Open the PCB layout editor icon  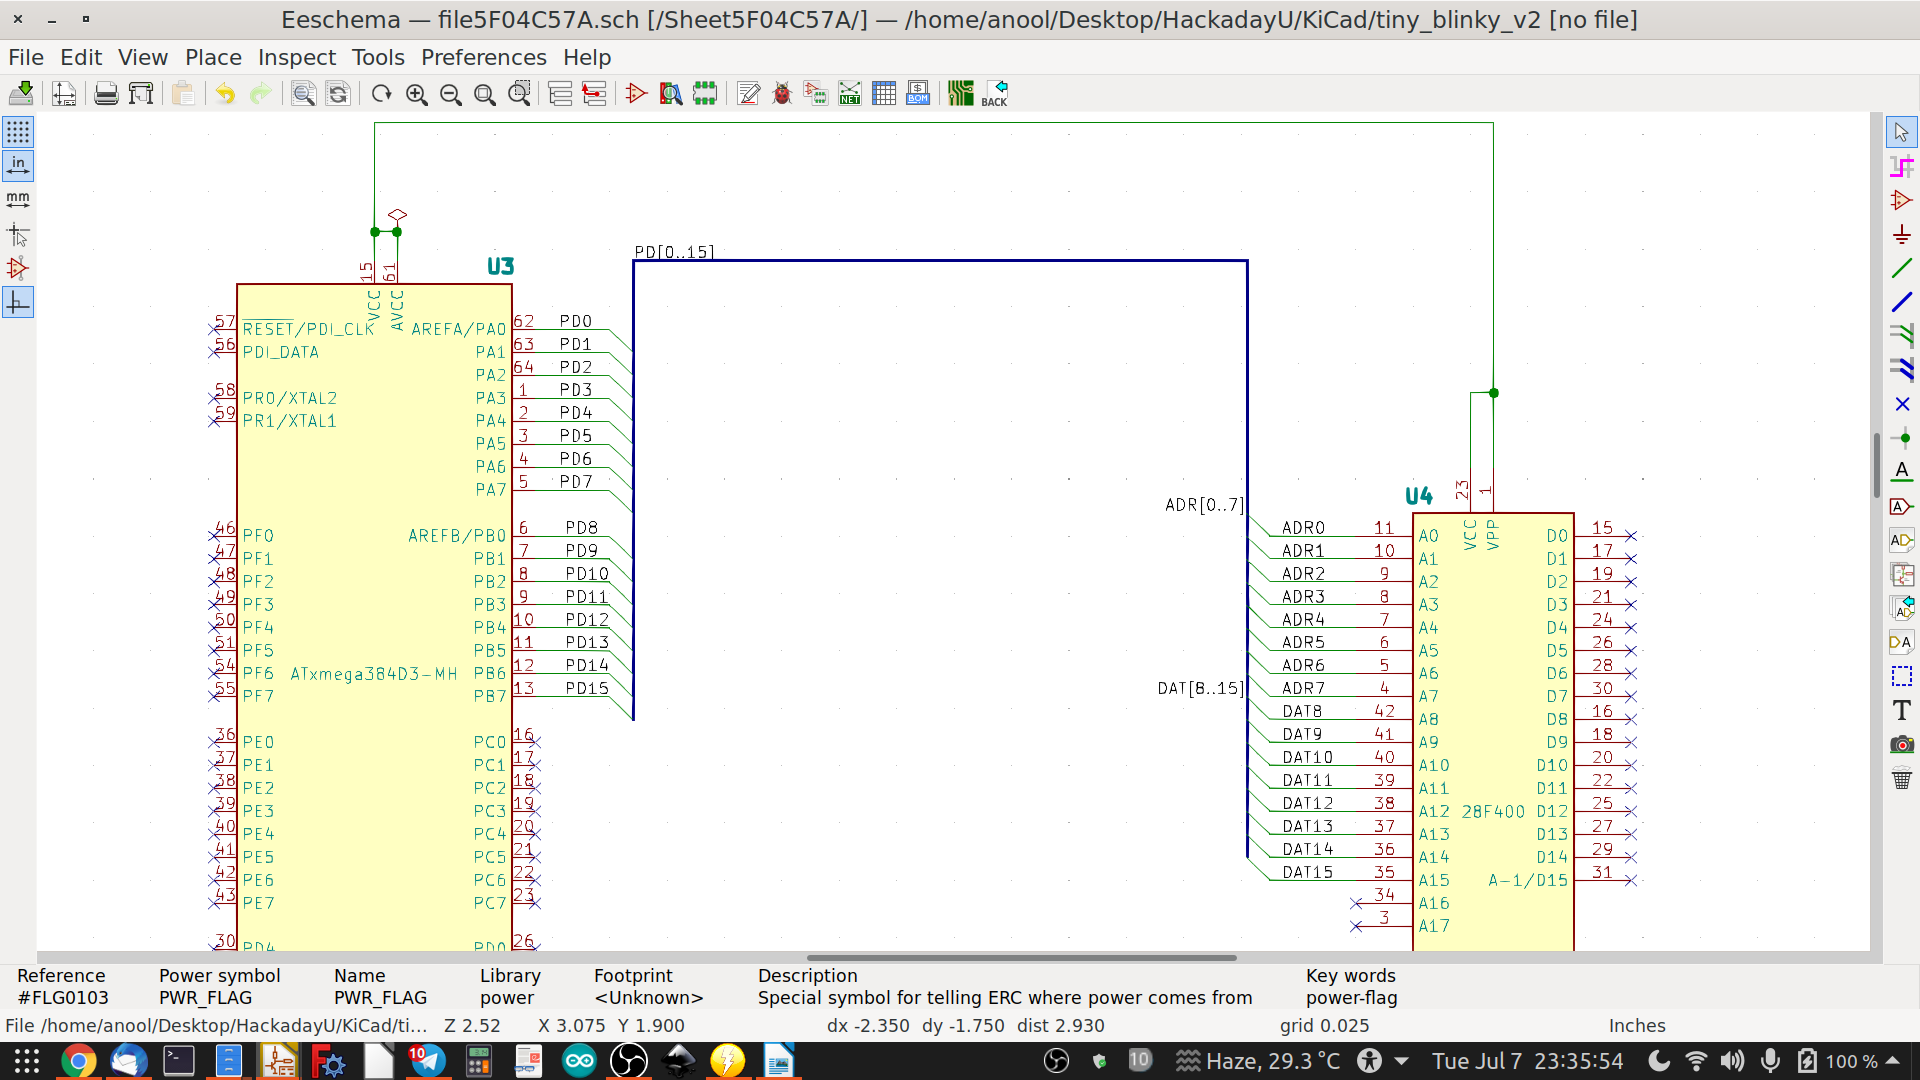961,94
